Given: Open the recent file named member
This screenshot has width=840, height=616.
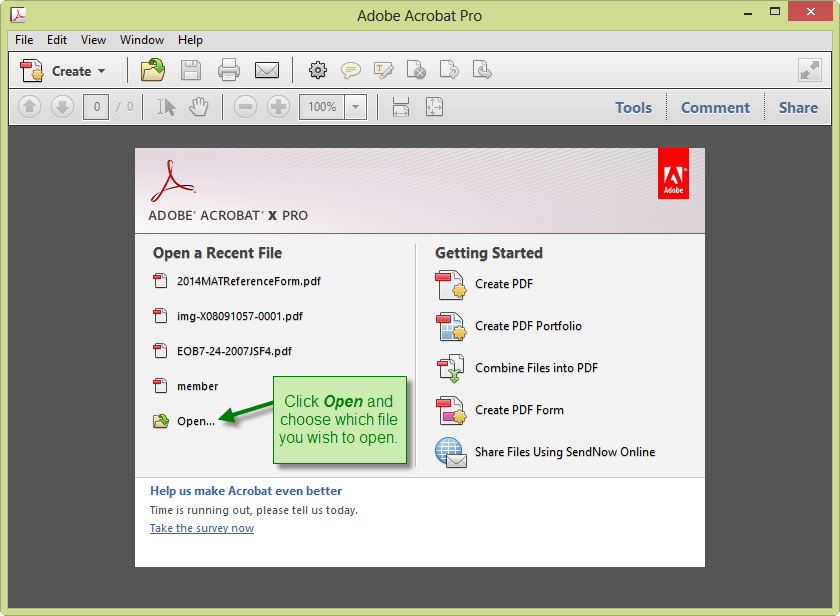Looking at the screenshot, I should (x=185, y=386).
